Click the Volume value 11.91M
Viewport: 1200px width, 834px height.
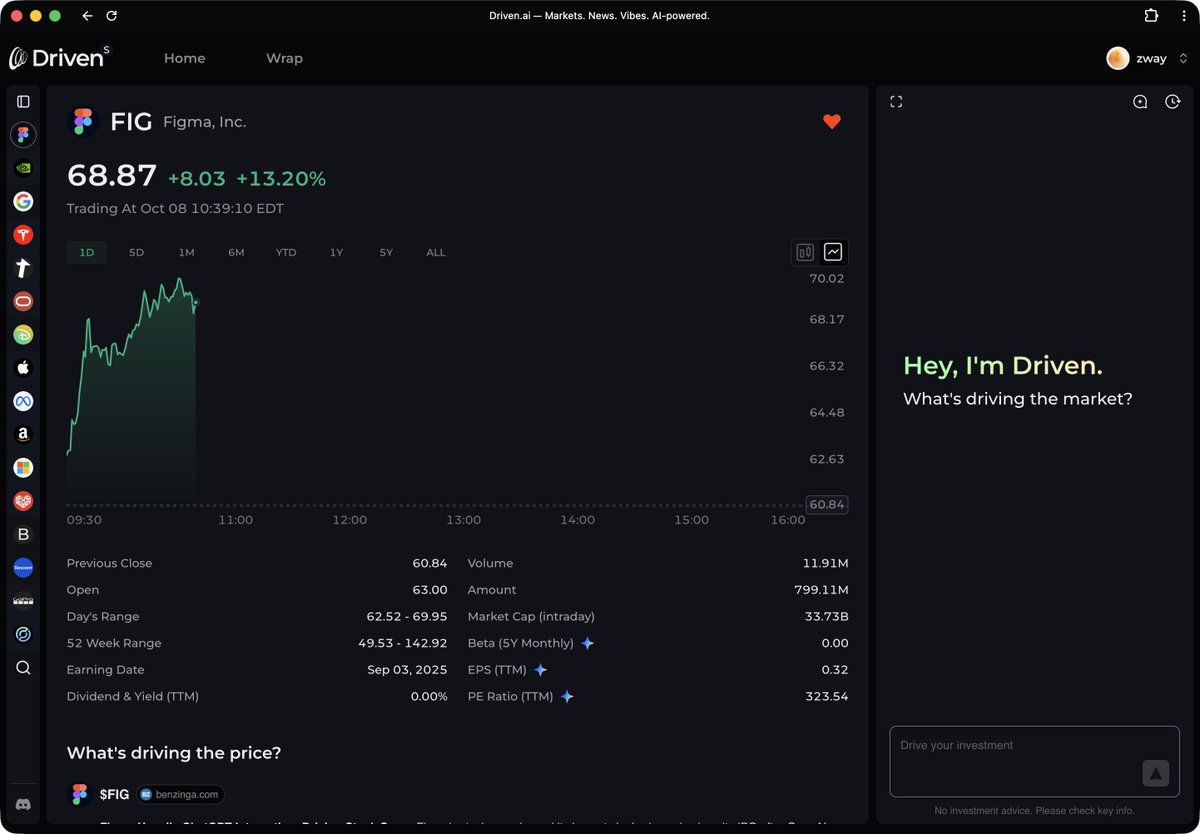(825, 563)
